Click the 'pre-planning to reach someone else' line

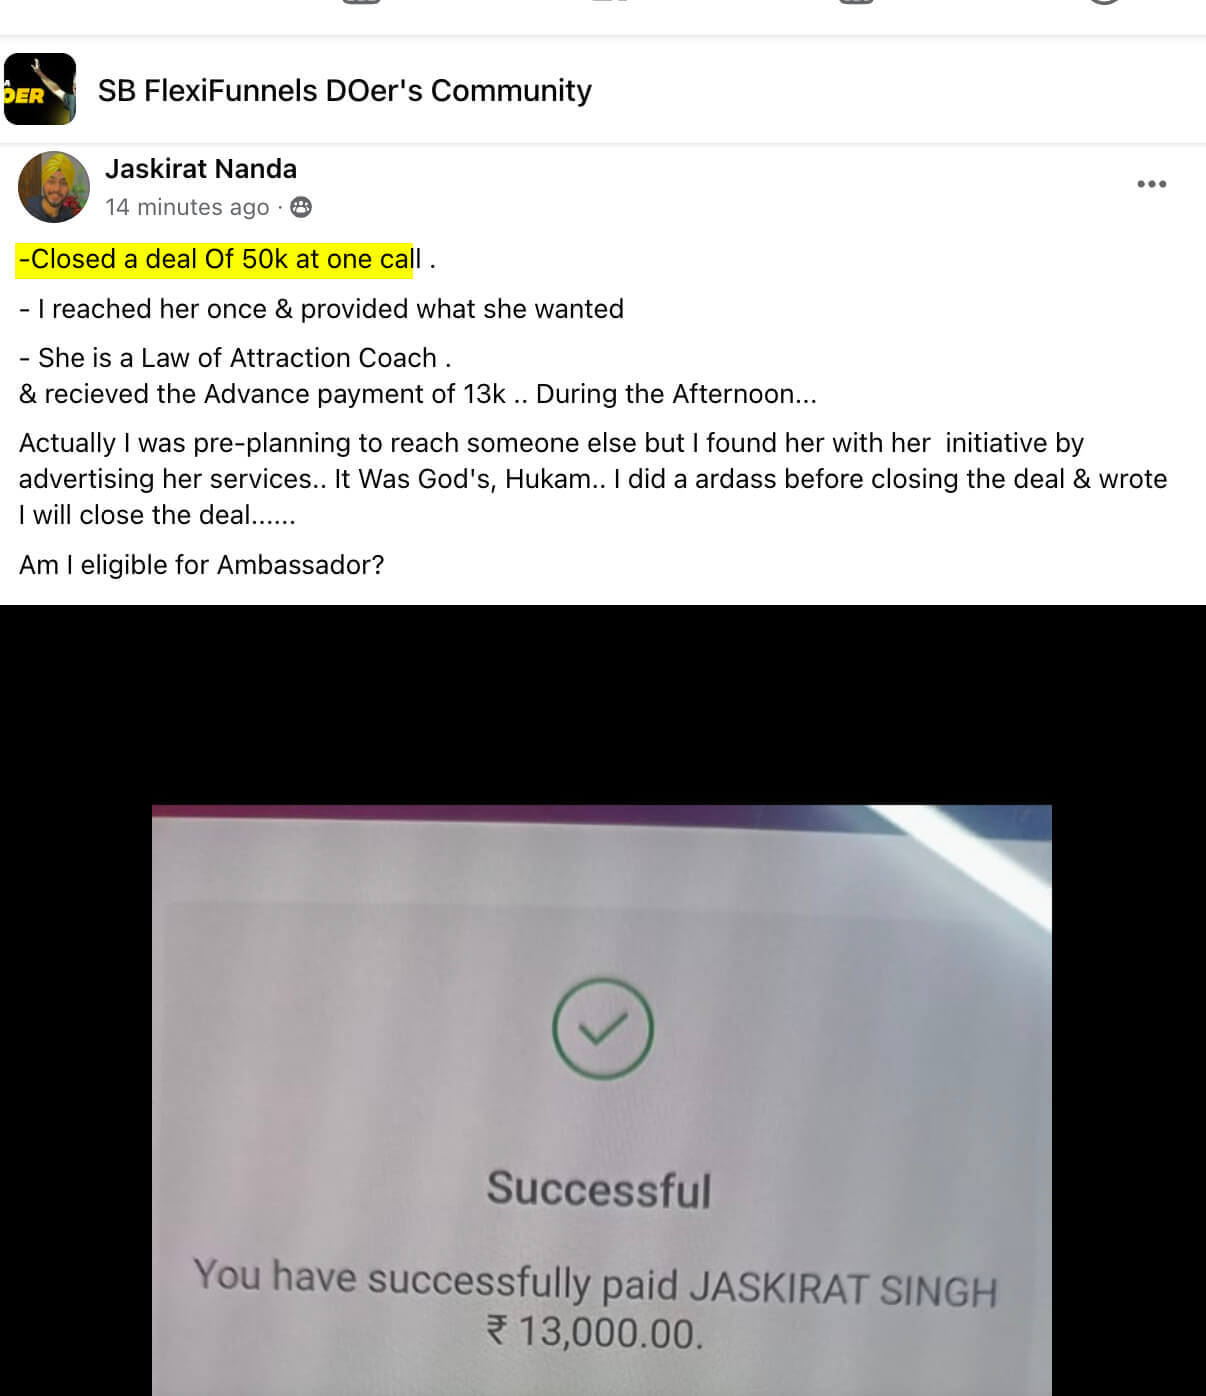coord(551,443)
